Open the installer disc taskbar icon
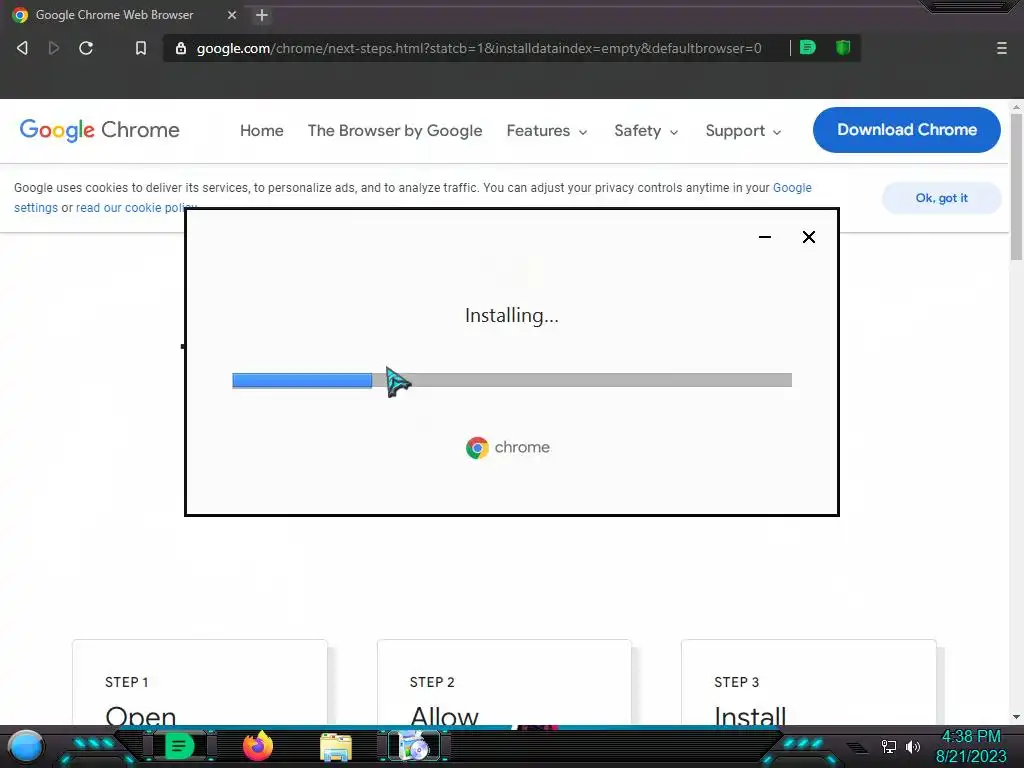The height and width of the screenshot is (768, 1024). [414, 746]
